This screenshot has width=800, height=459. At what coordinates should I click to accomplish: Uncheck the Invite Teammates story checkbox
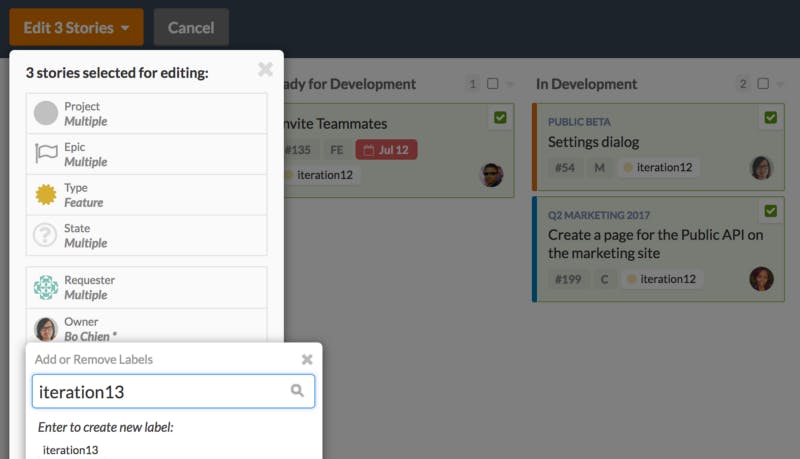(500, 118)
